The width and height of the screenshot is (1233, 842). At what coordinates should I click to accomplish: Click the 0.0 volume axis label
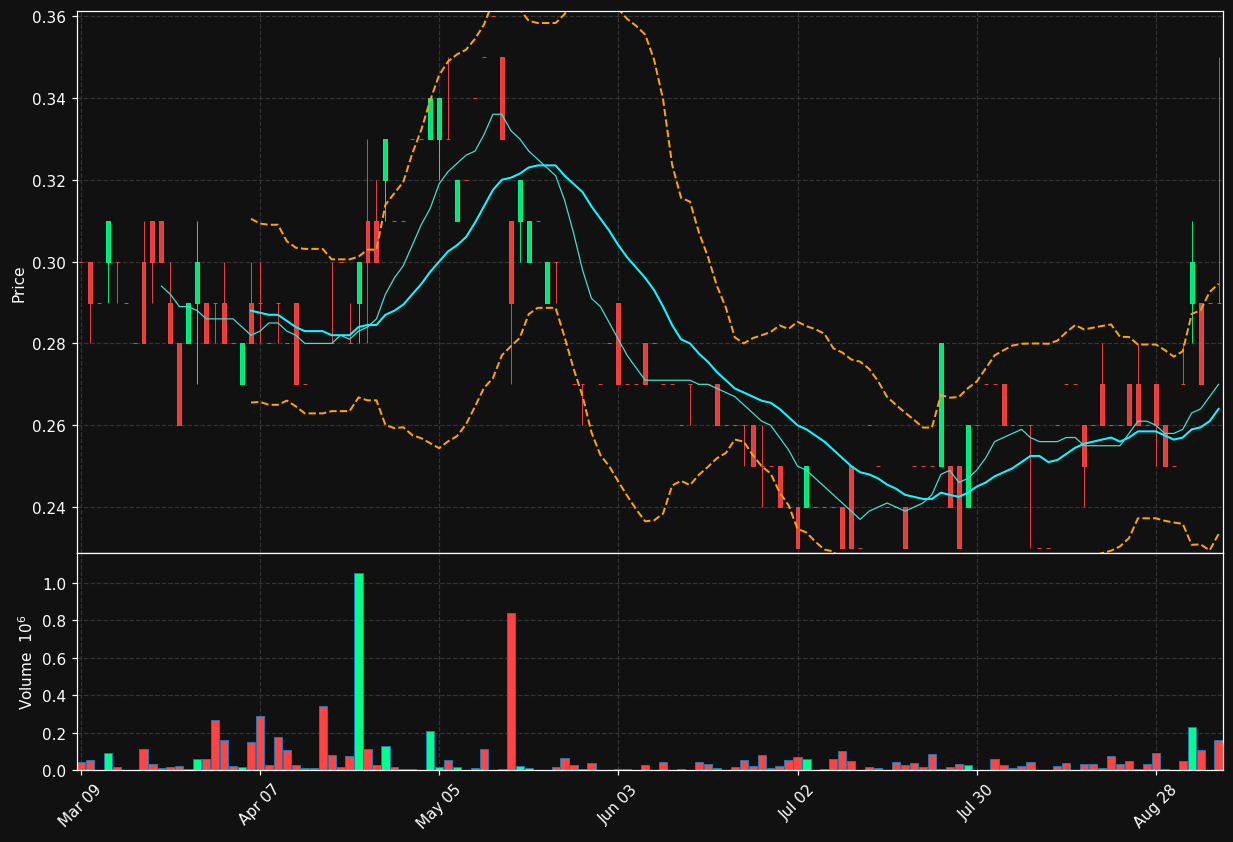(55, 771)
